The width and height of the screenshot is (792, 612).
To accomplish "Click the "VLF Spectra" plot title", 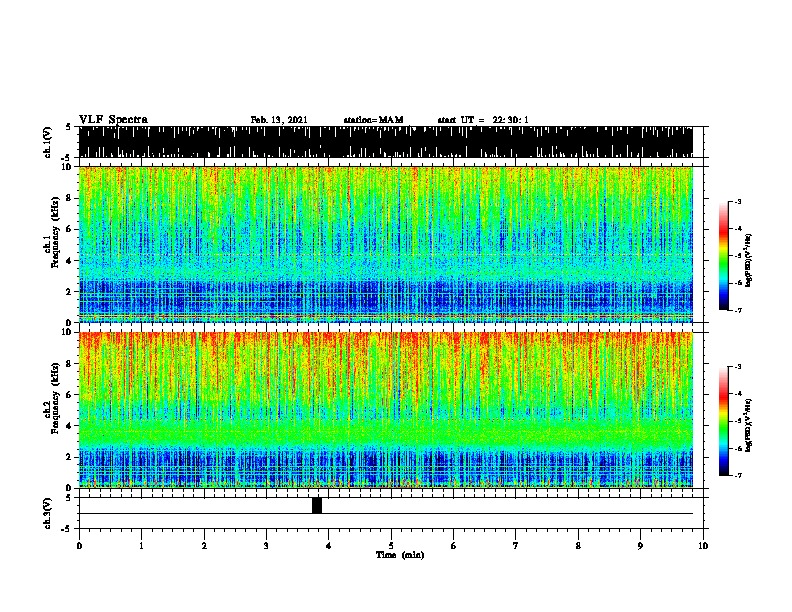I will point(113,120).
